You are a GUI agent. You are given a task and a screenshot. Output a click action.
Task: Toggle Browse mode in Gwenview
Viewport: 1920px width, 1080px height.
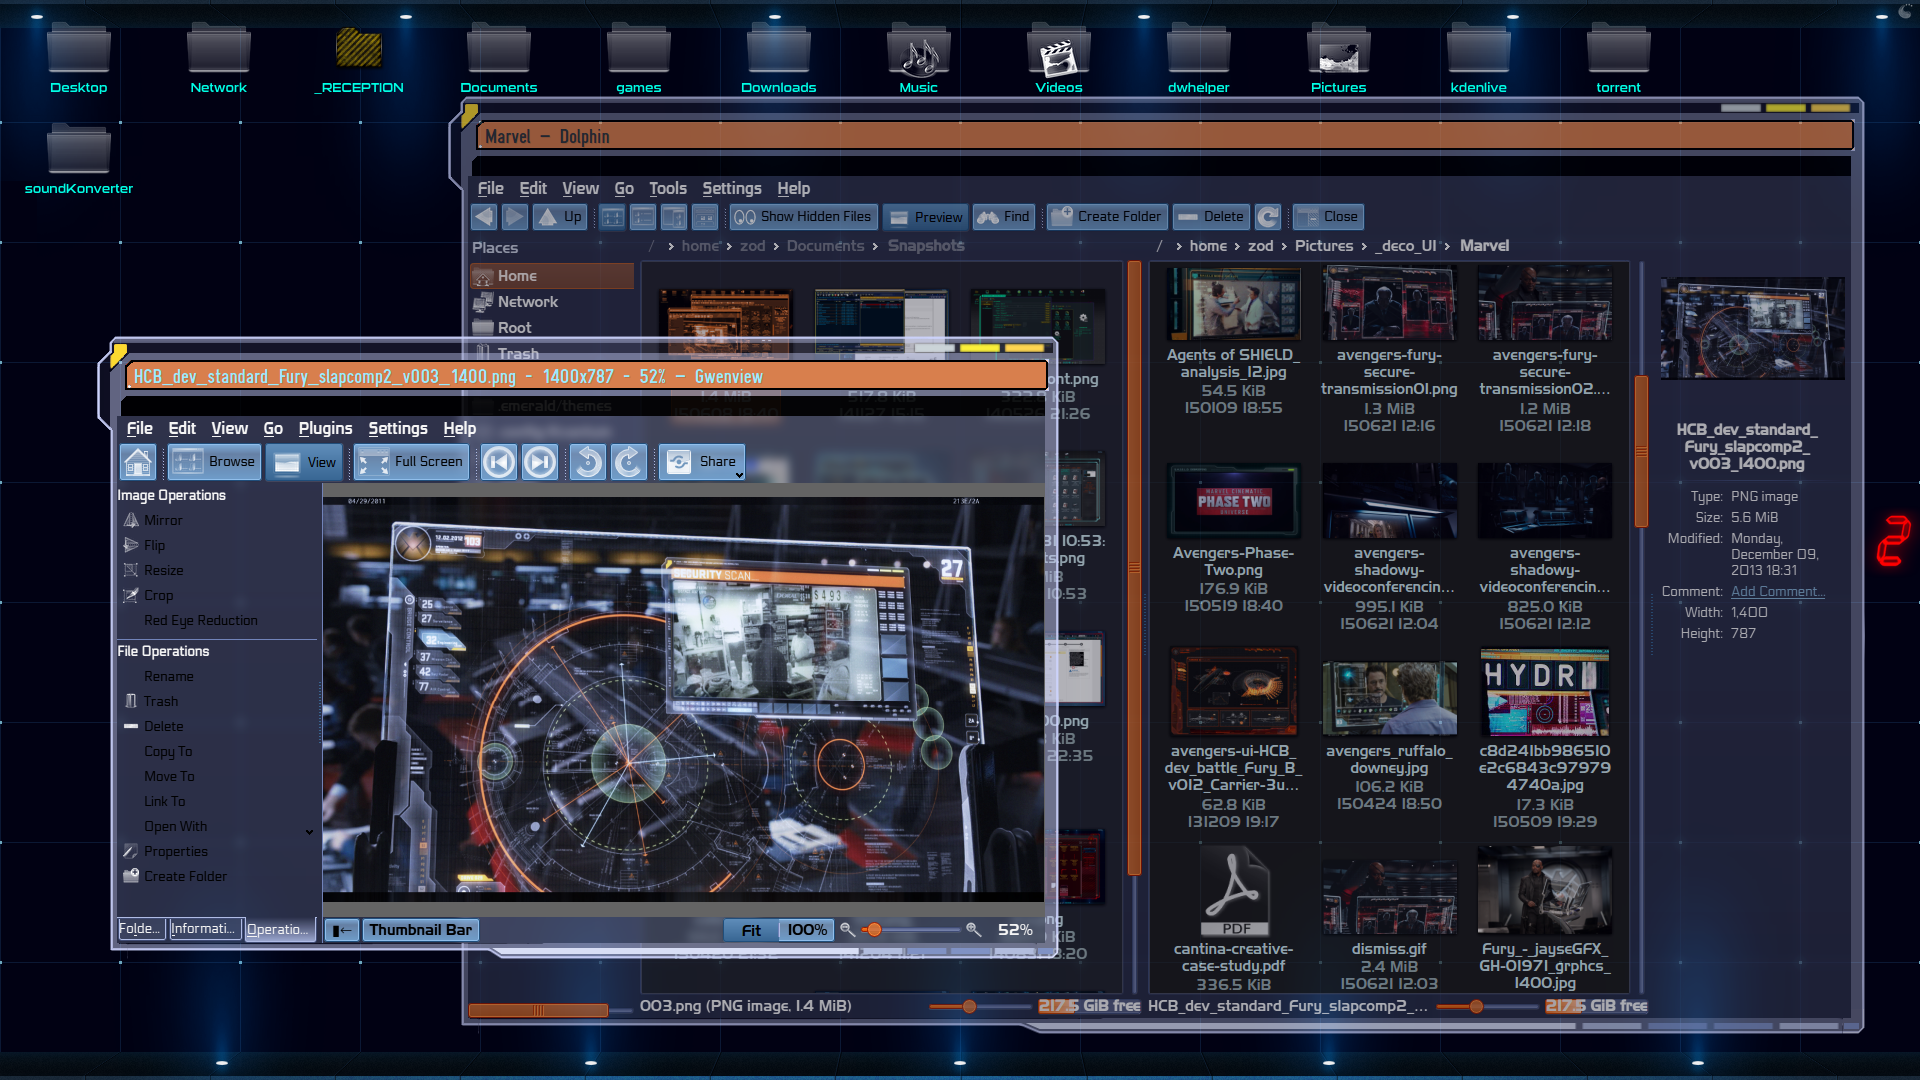coord(214,462)
